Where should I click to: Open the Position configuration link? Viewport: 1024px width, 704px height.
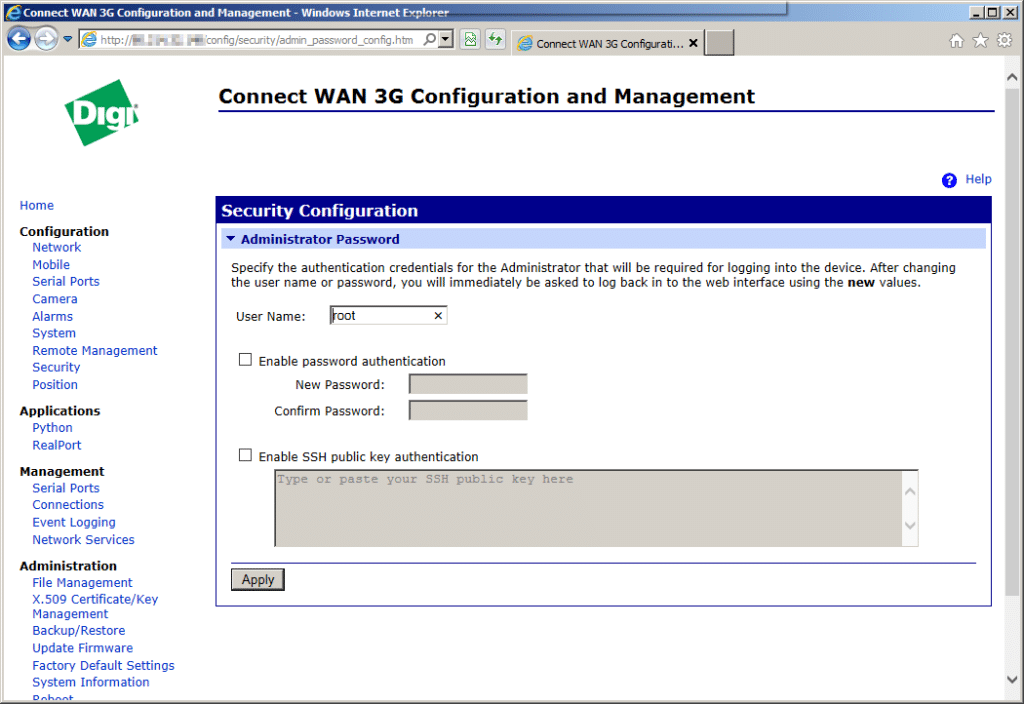[55, 385]
